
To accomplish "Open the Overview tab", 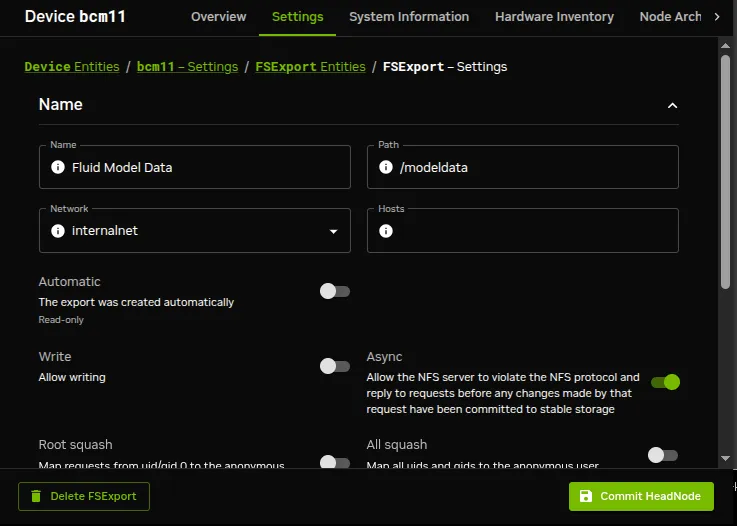I will click(219, 17).
